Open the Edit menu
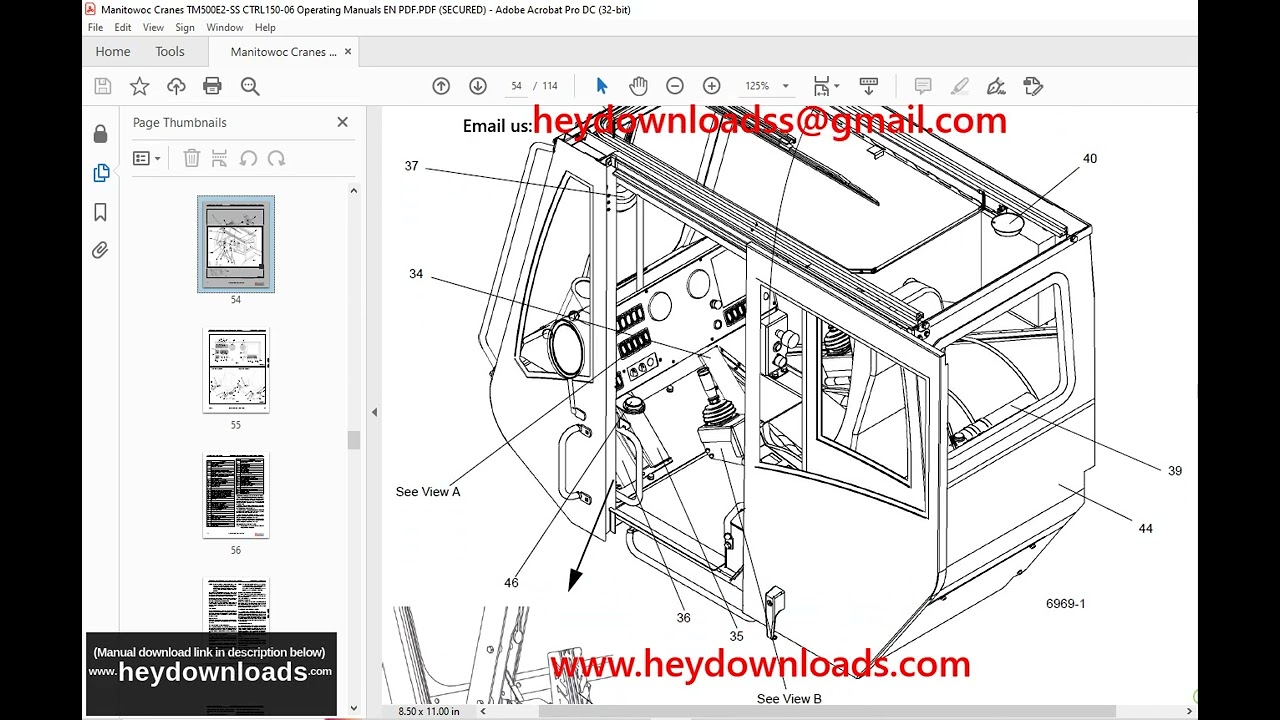This screenshot has height=720, width=1280. tap(123, 28)
